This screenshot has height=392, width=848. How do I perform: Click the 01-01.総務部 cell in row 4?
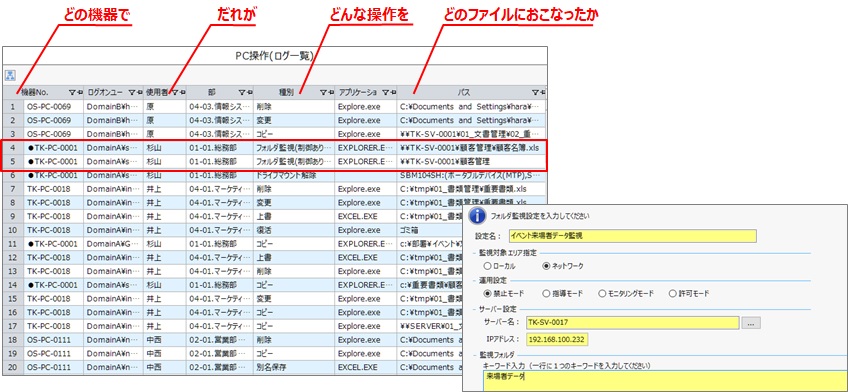[220, 148]
